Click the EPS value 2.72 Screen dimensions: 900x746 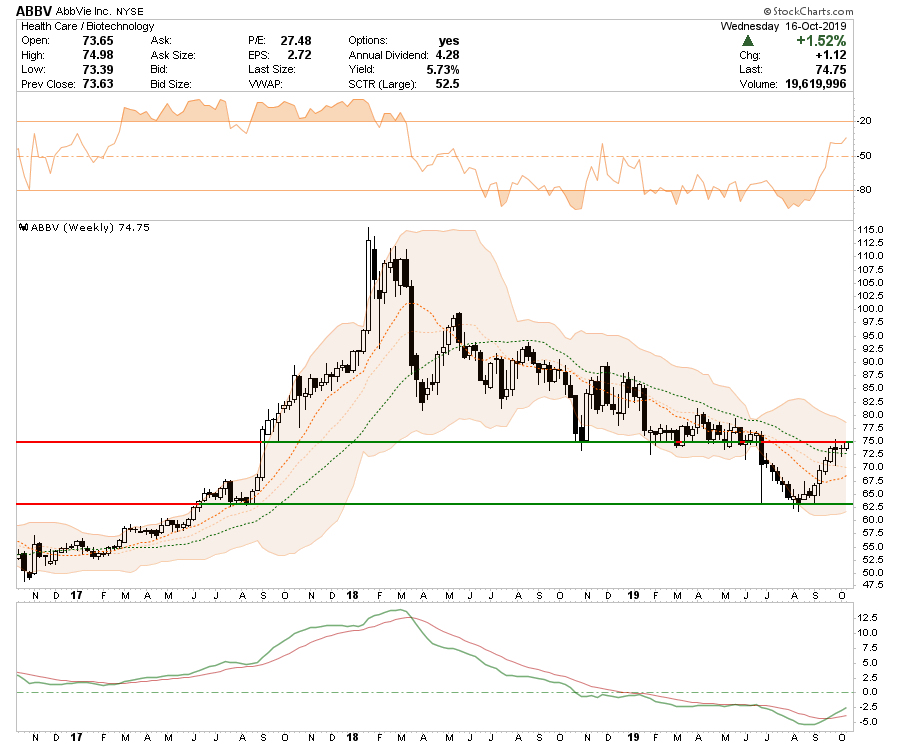(x=300, y=55)
